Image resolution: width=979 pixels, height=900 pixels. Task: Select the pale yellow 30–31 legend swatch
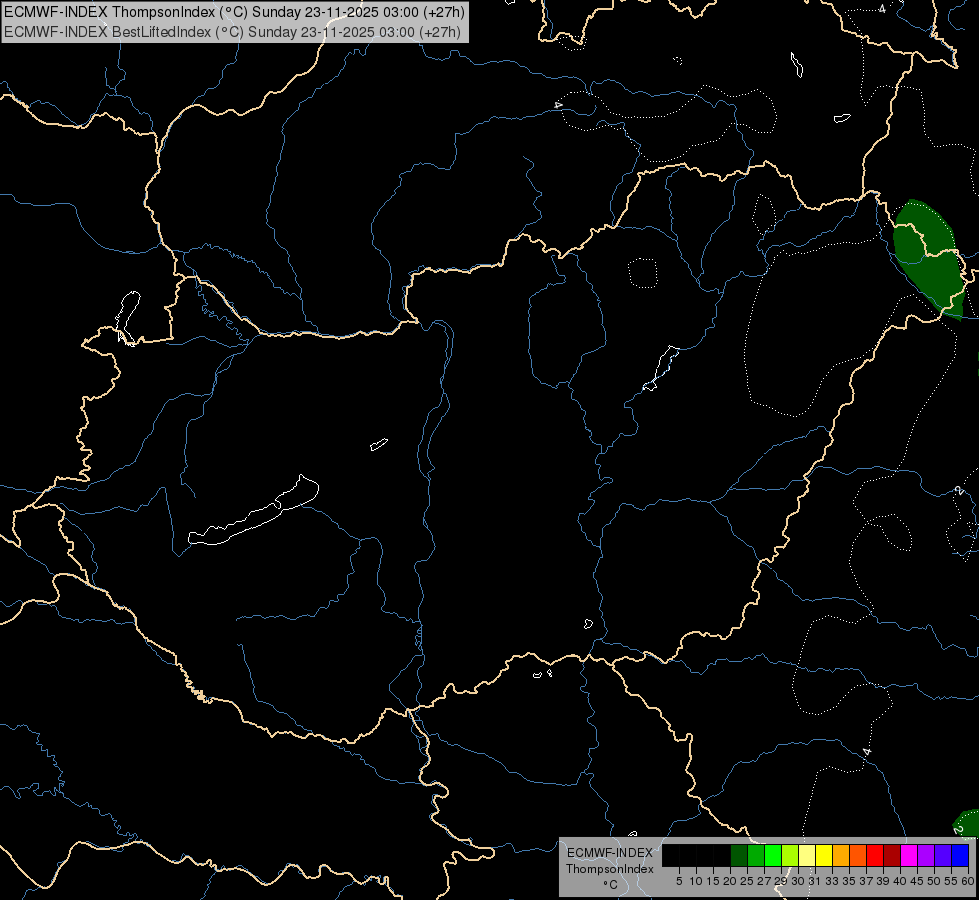[807, 856]
